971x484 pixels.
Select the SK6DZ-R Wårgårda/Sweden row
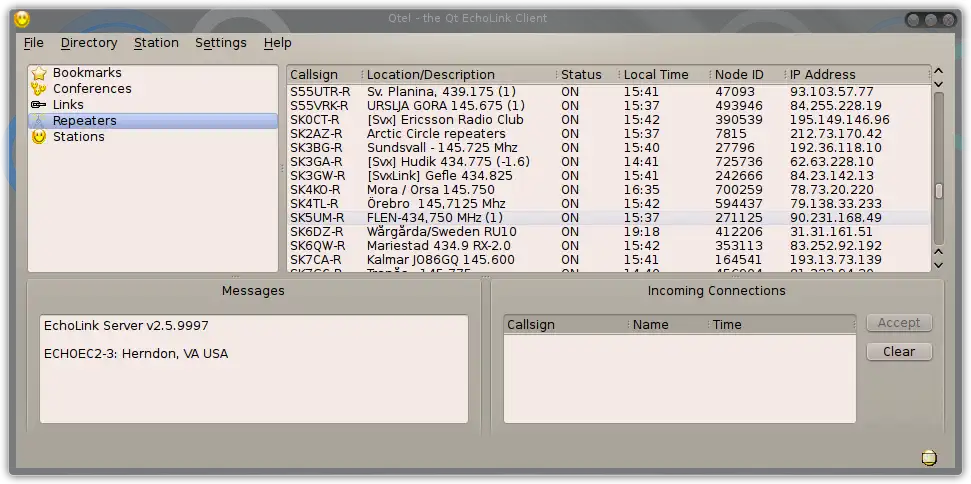[x=609, y=232]
